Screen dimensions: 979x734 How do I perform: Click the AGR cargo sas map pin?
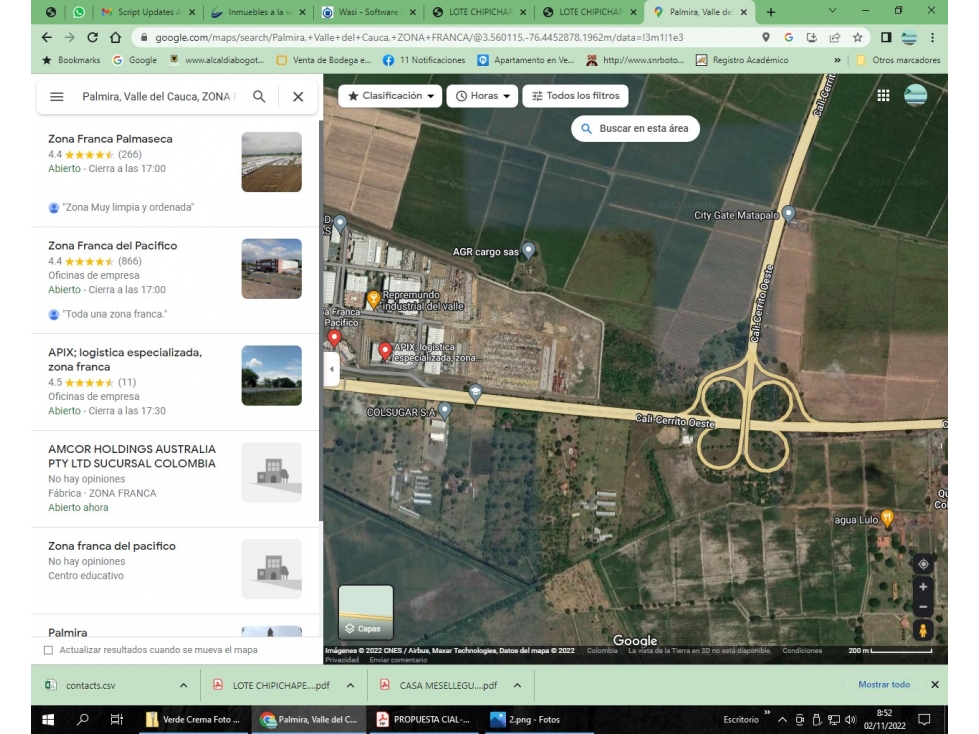point(528,250)
